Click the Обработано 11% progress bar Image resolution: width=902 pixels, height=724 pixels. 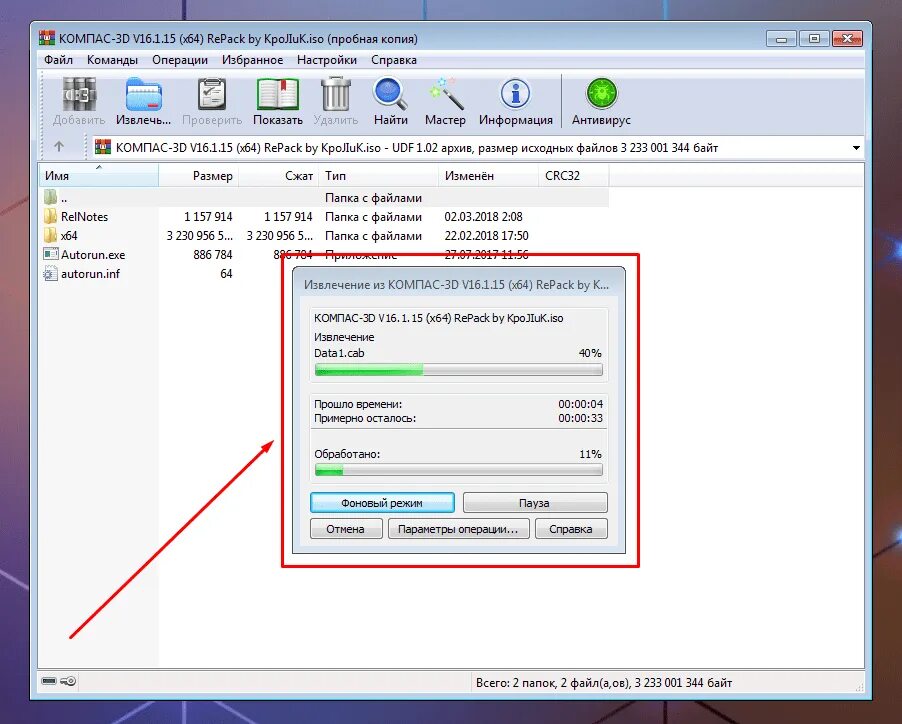(x=458, y=470)
